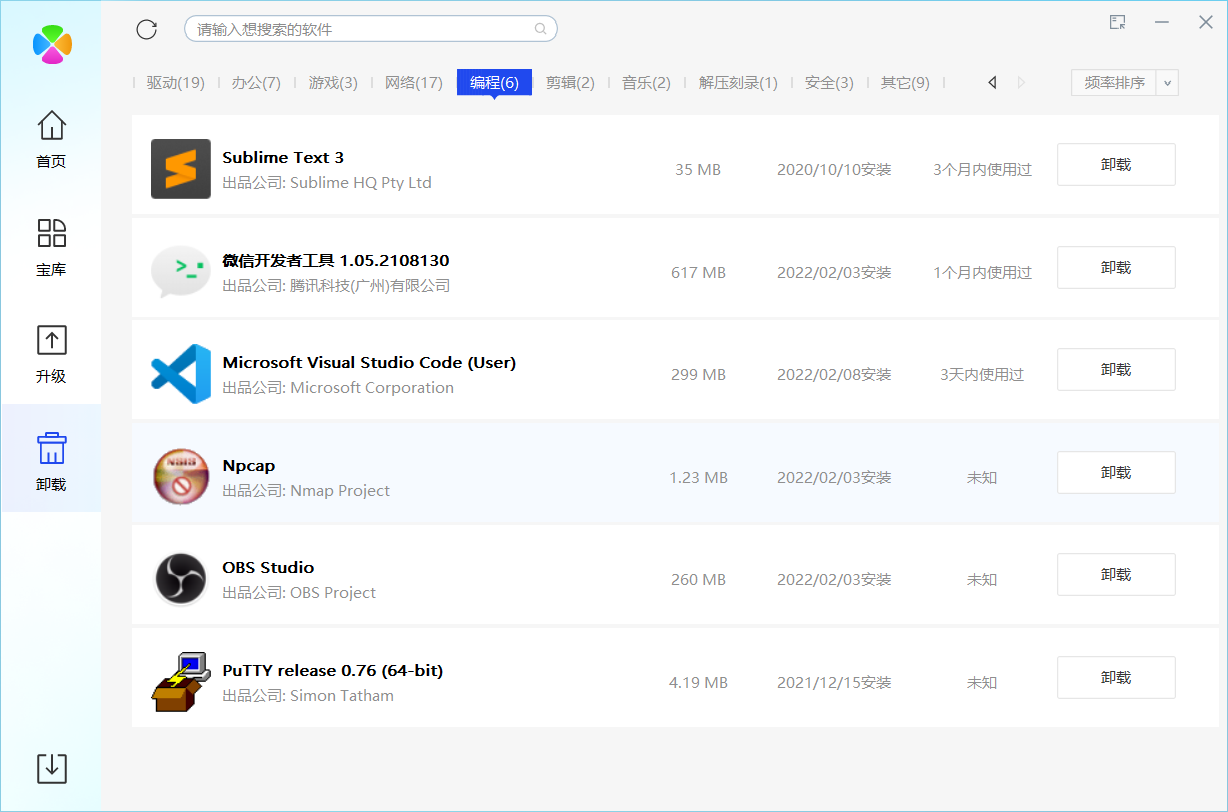Click the 2022/02/08安装 install date
The width and height of the screenshot is (1228, 812).
(x=834, y=375)
